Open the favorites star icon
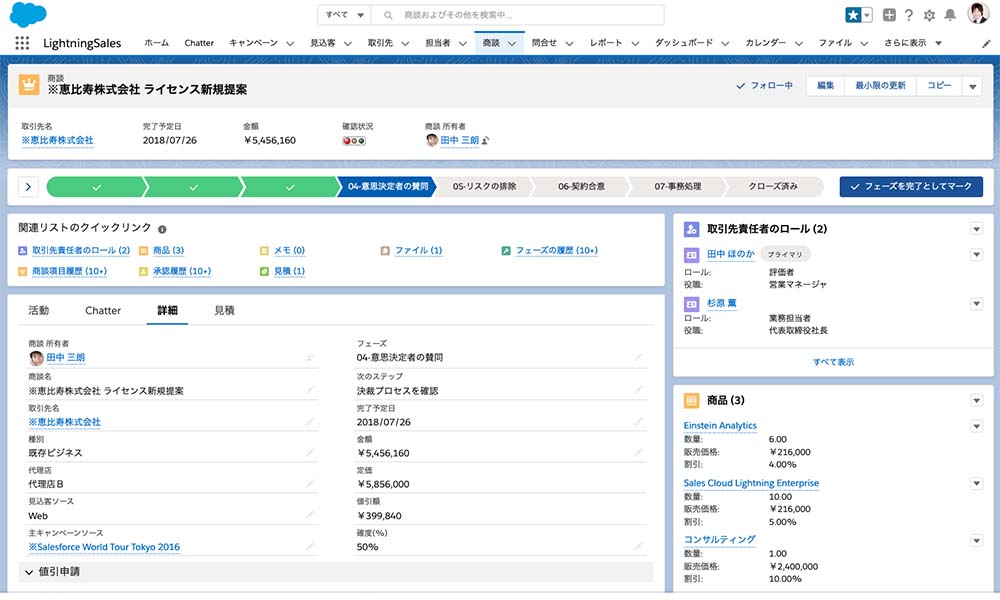This screenshot has width=1000, height=600. point(853,15)
